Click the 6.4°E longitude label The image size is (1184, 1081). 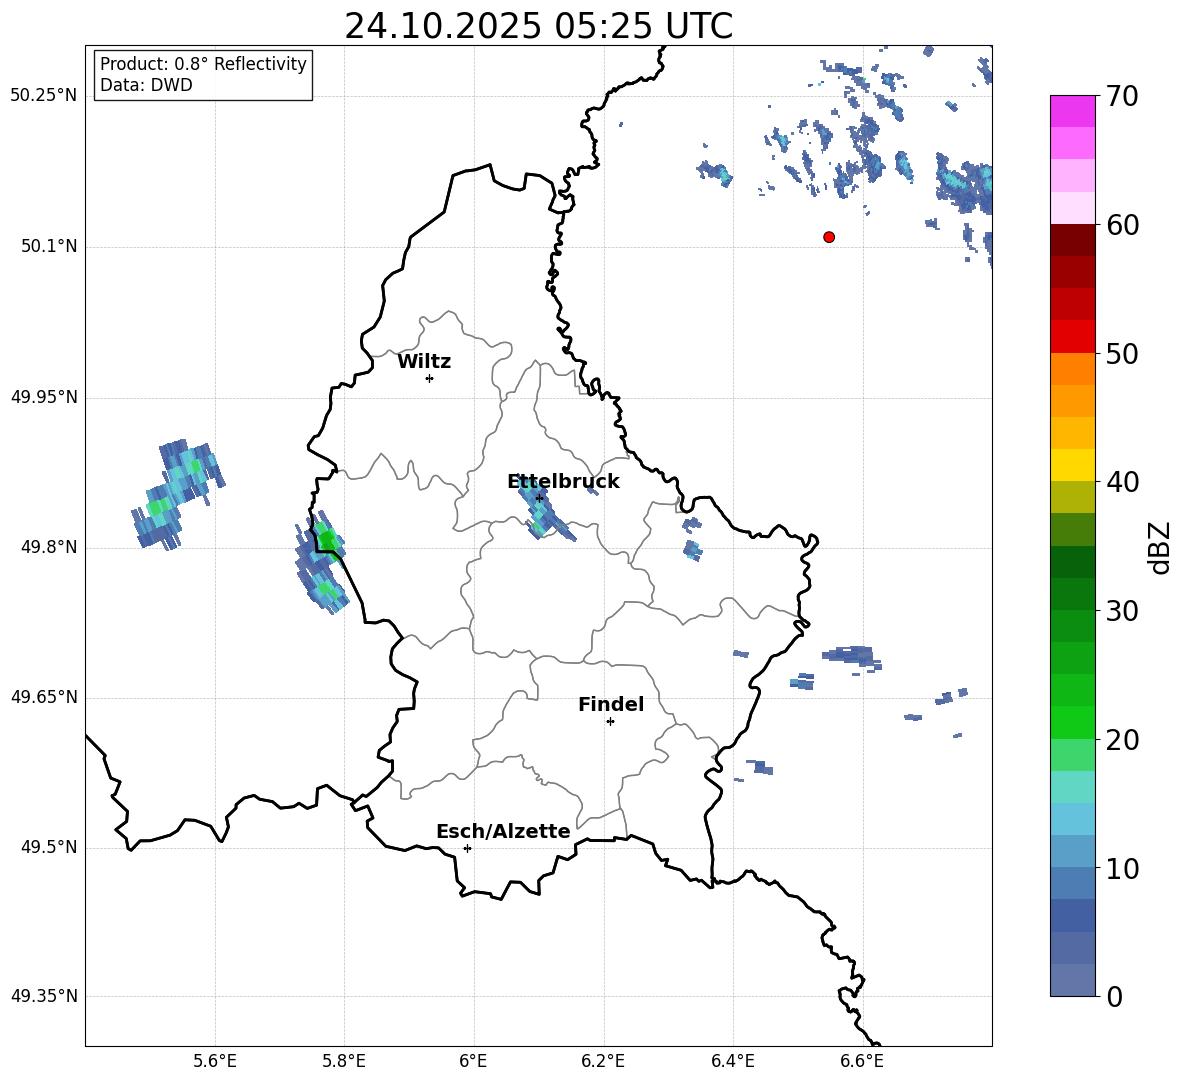click(733, 1062)
